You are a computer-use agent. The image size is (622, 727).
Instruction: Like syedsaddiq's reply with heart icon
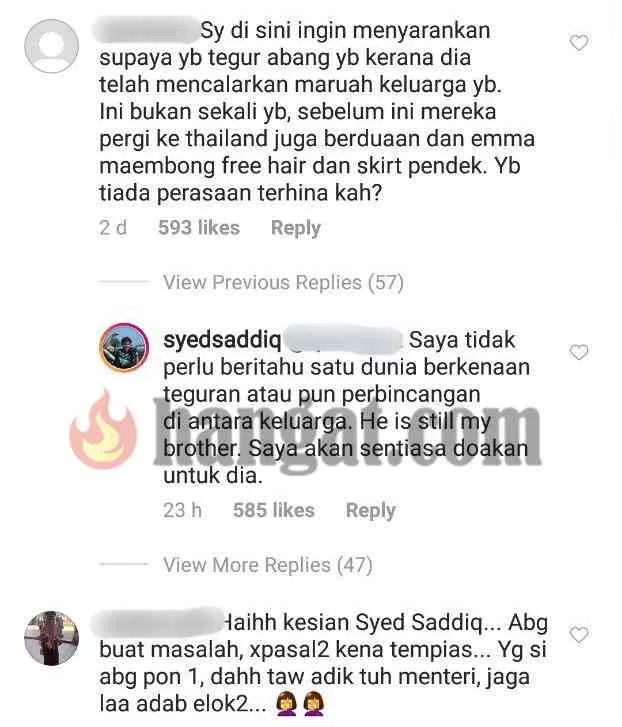pyautogui.click(x=578, y=352)
